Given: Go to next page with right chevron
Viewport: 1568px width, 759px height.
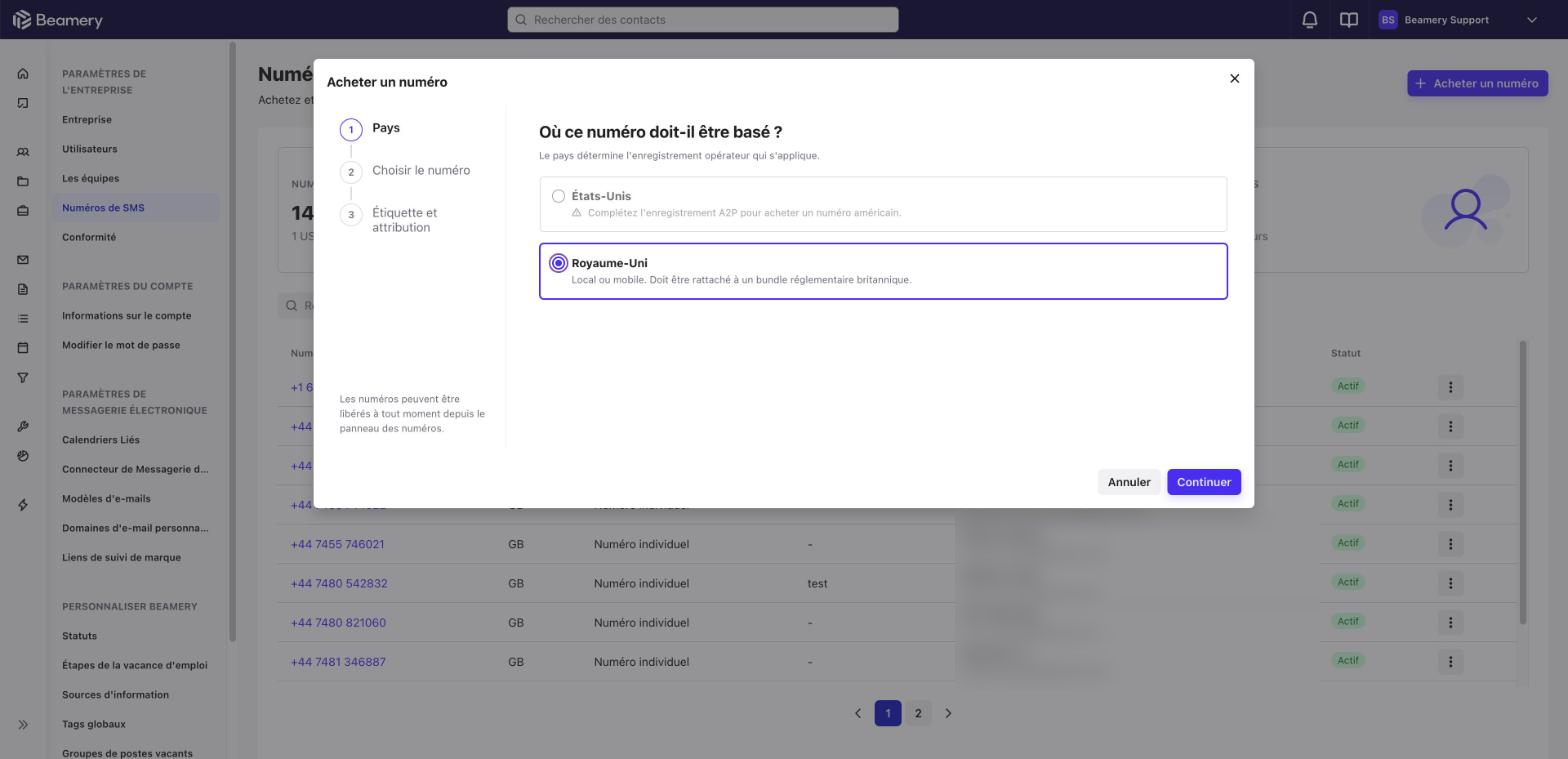Looking at the screenshot, I should pos(948,713).
